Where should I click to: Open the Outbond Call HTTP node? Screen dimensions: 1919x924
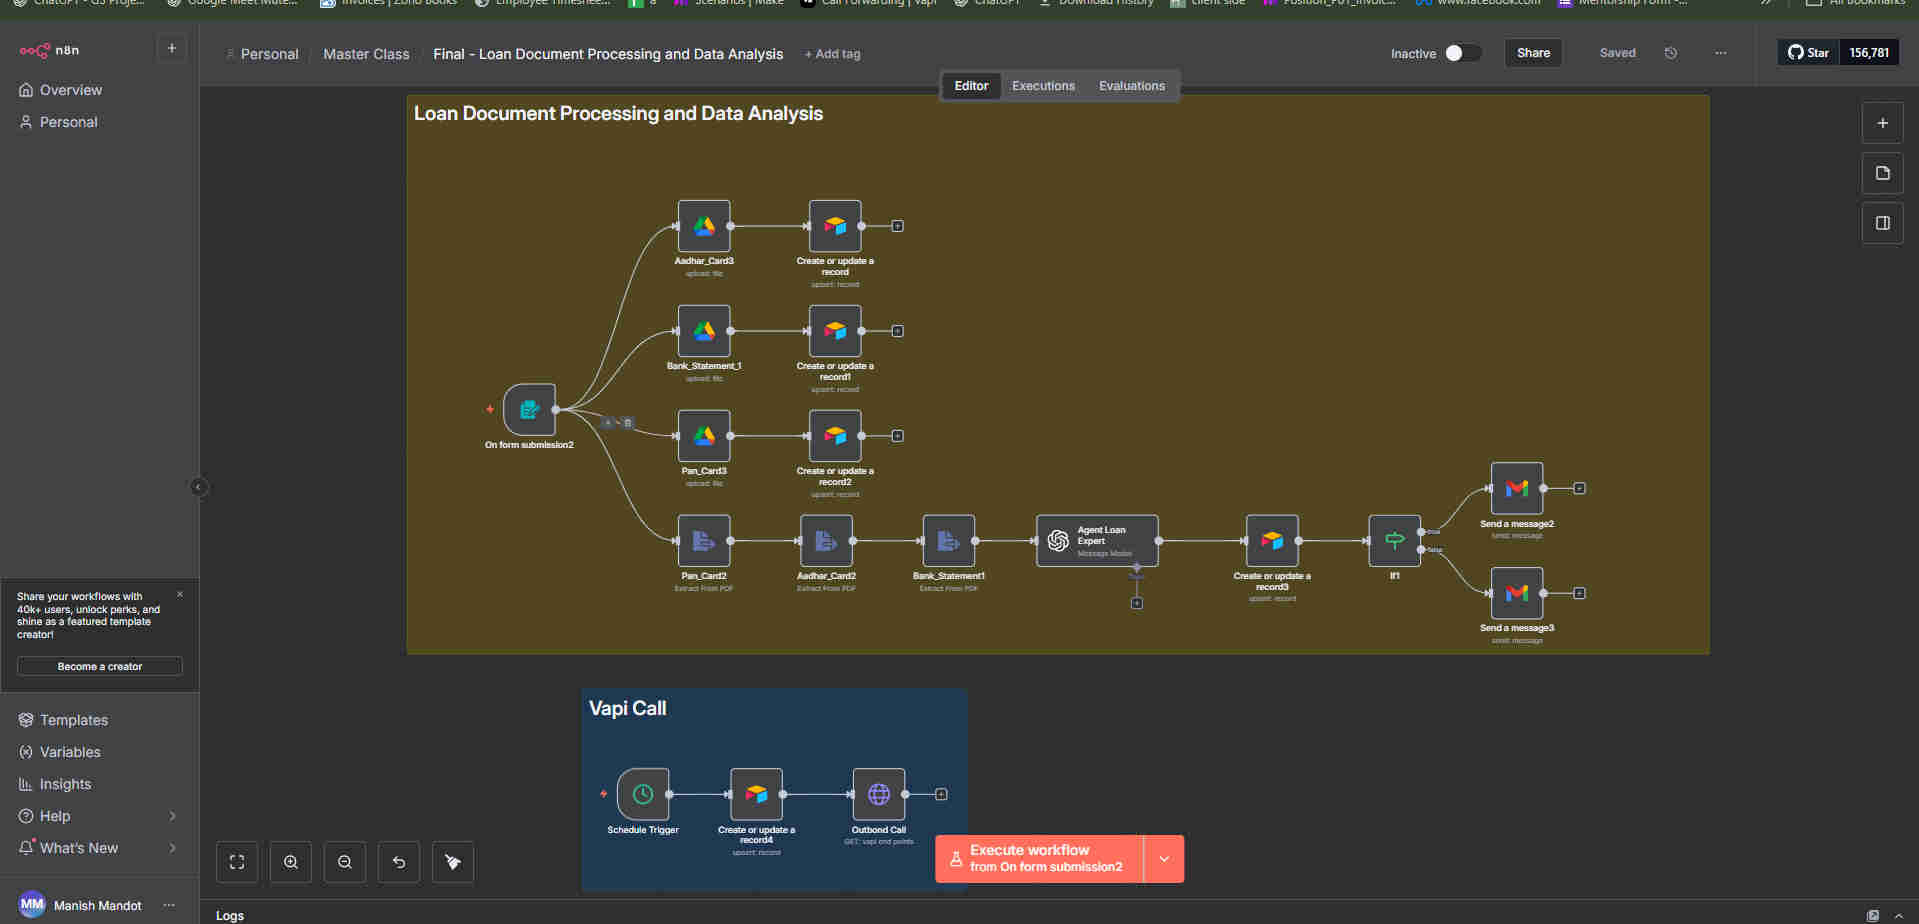click(x=879, y=794)
